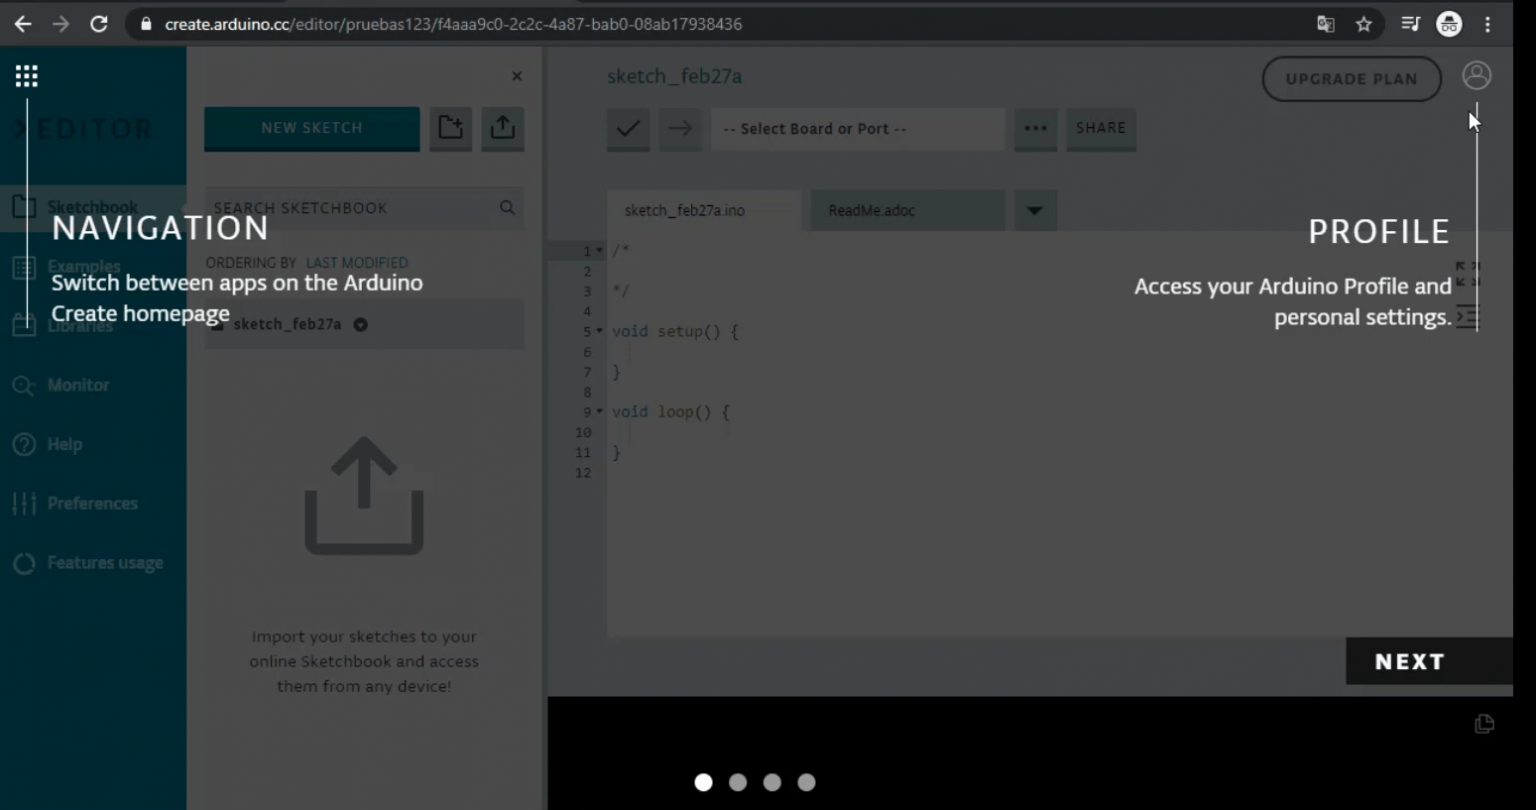1536x810 pixels.
Task: Open Features usage from the sidebar
Action: 24,562
